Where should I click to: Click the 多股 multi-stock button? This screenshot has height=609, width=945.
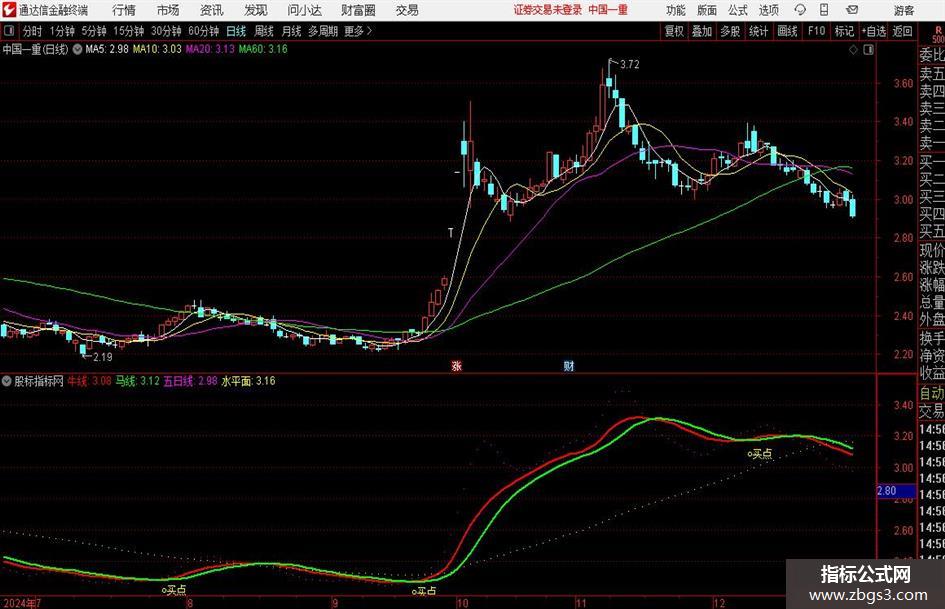[x=730, y=31]
